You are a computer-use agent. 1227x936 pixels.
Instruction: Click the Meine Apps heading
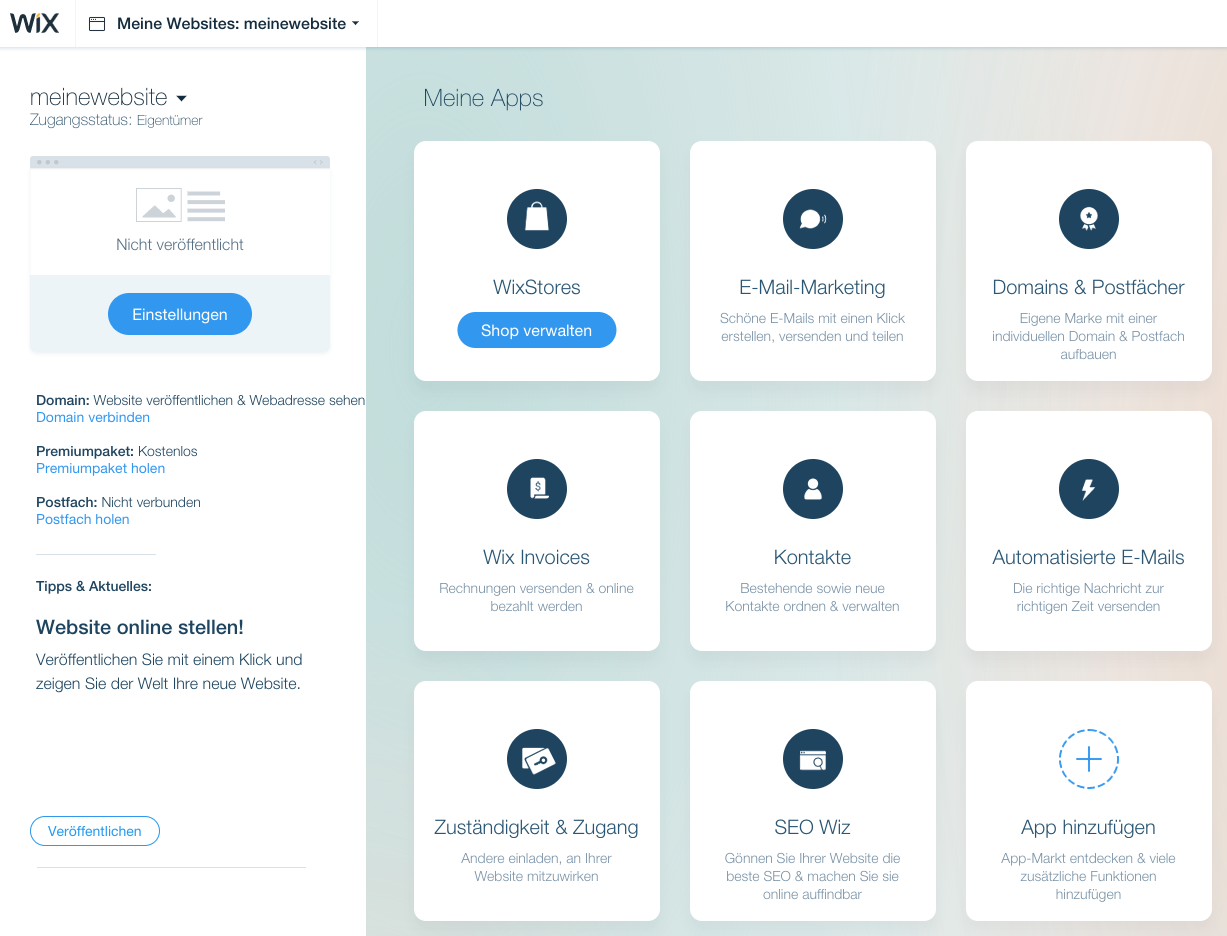click(483, 98)
